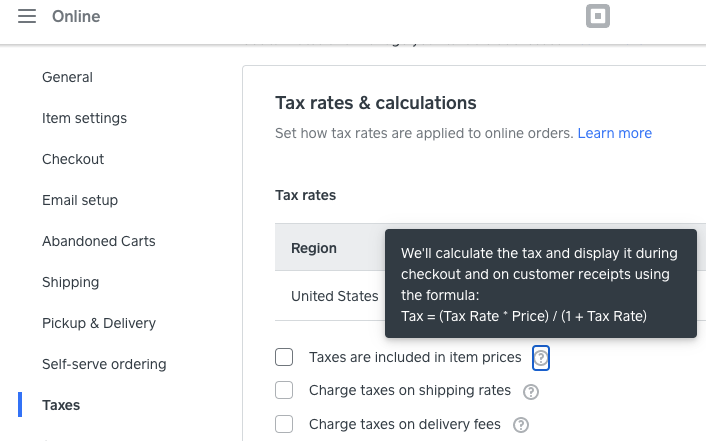Viewport: 706px width, 441px height.
Task: Open Shipping settings page
Action: pos(70,282)
